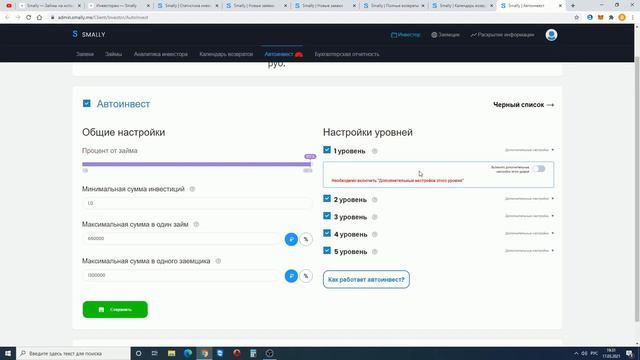Open Календарь возвратов navigation tab
This screenshot has width=640, height=360.
coord(226,54)
